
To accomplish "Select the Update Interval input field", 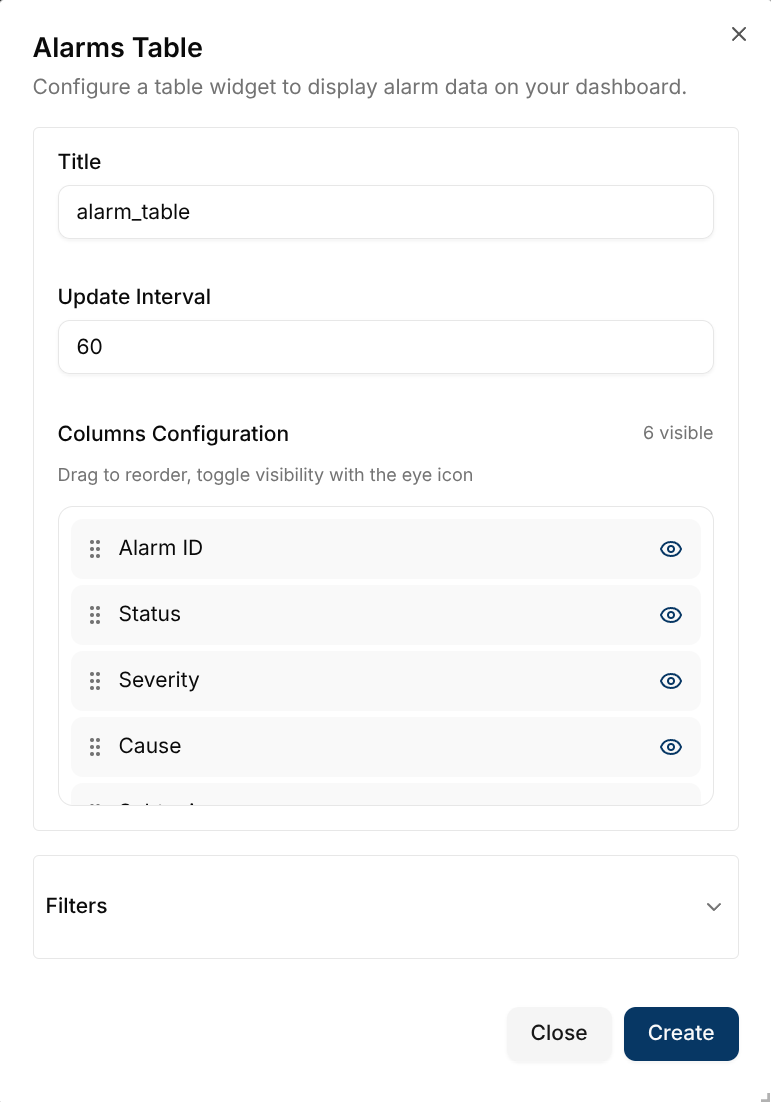I will coord(385,346).
